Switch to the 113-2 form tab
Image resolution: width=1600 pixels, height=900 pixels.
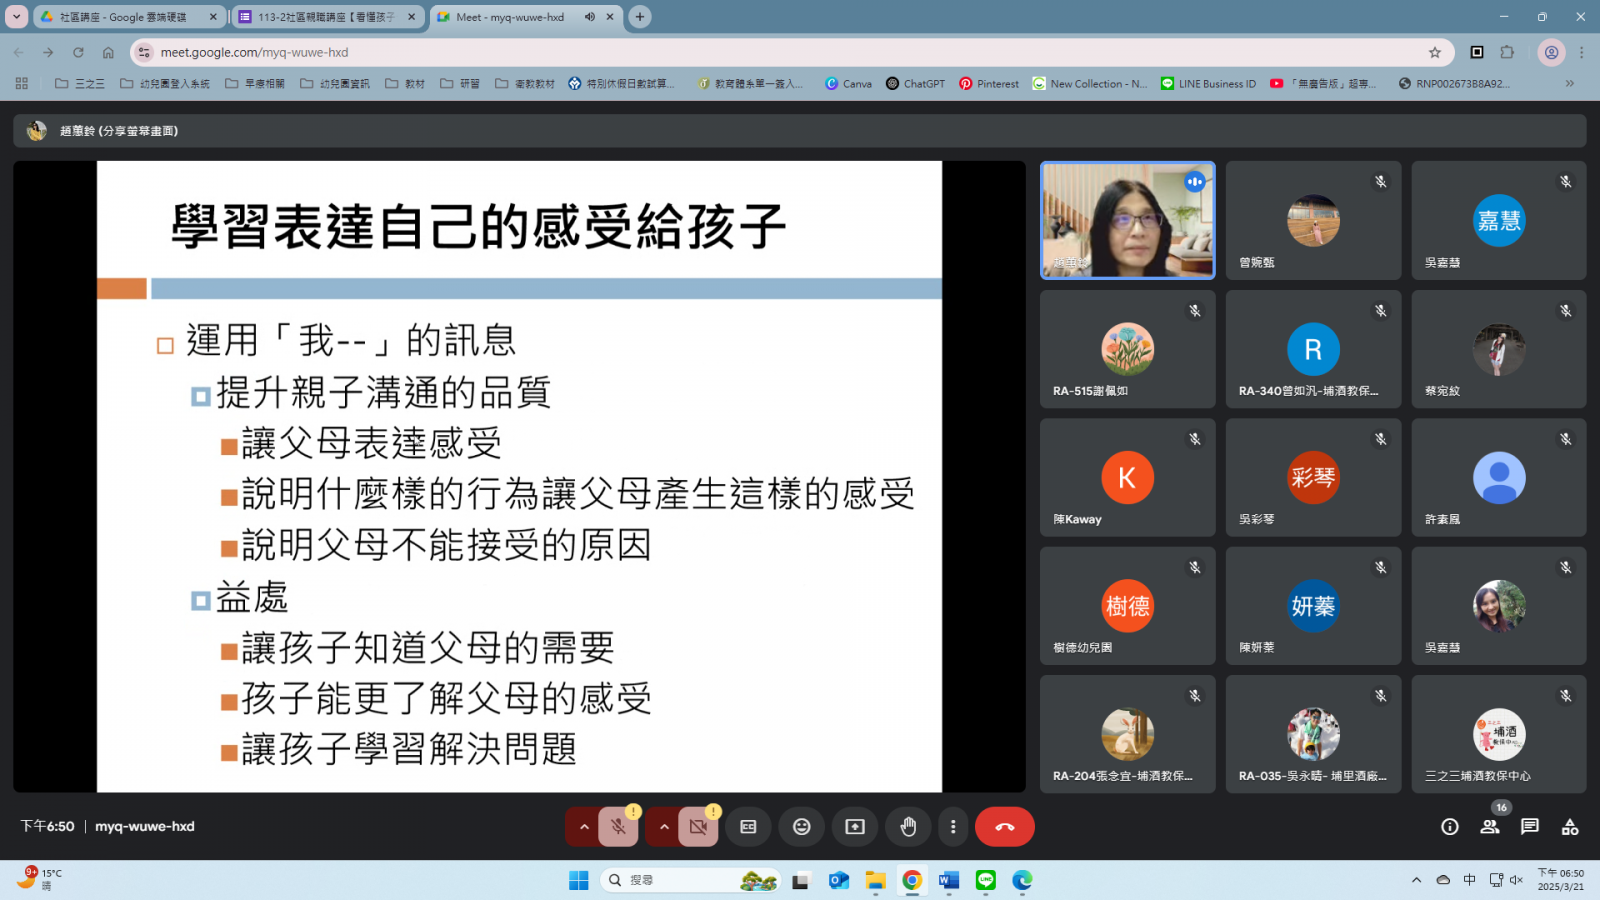click(x=325, y=17)
